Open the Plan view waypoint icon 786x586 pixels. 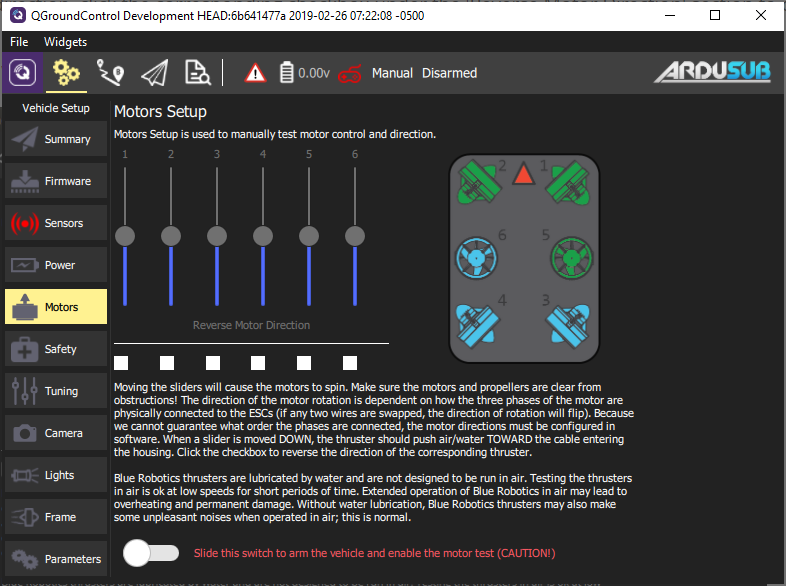point(110,73)
